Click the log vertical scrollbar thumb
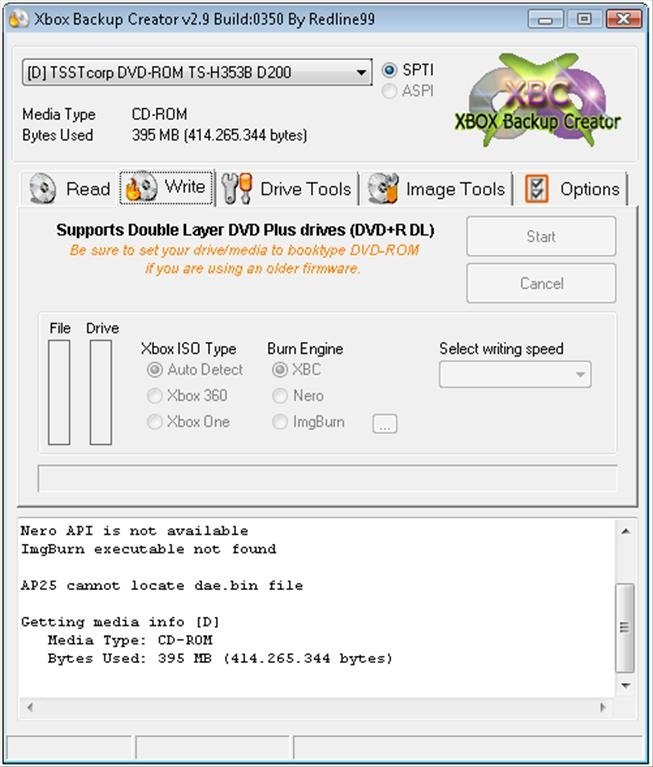Image resolution: width=653 pixels, height=767 pixels. [x=625, y=628]
